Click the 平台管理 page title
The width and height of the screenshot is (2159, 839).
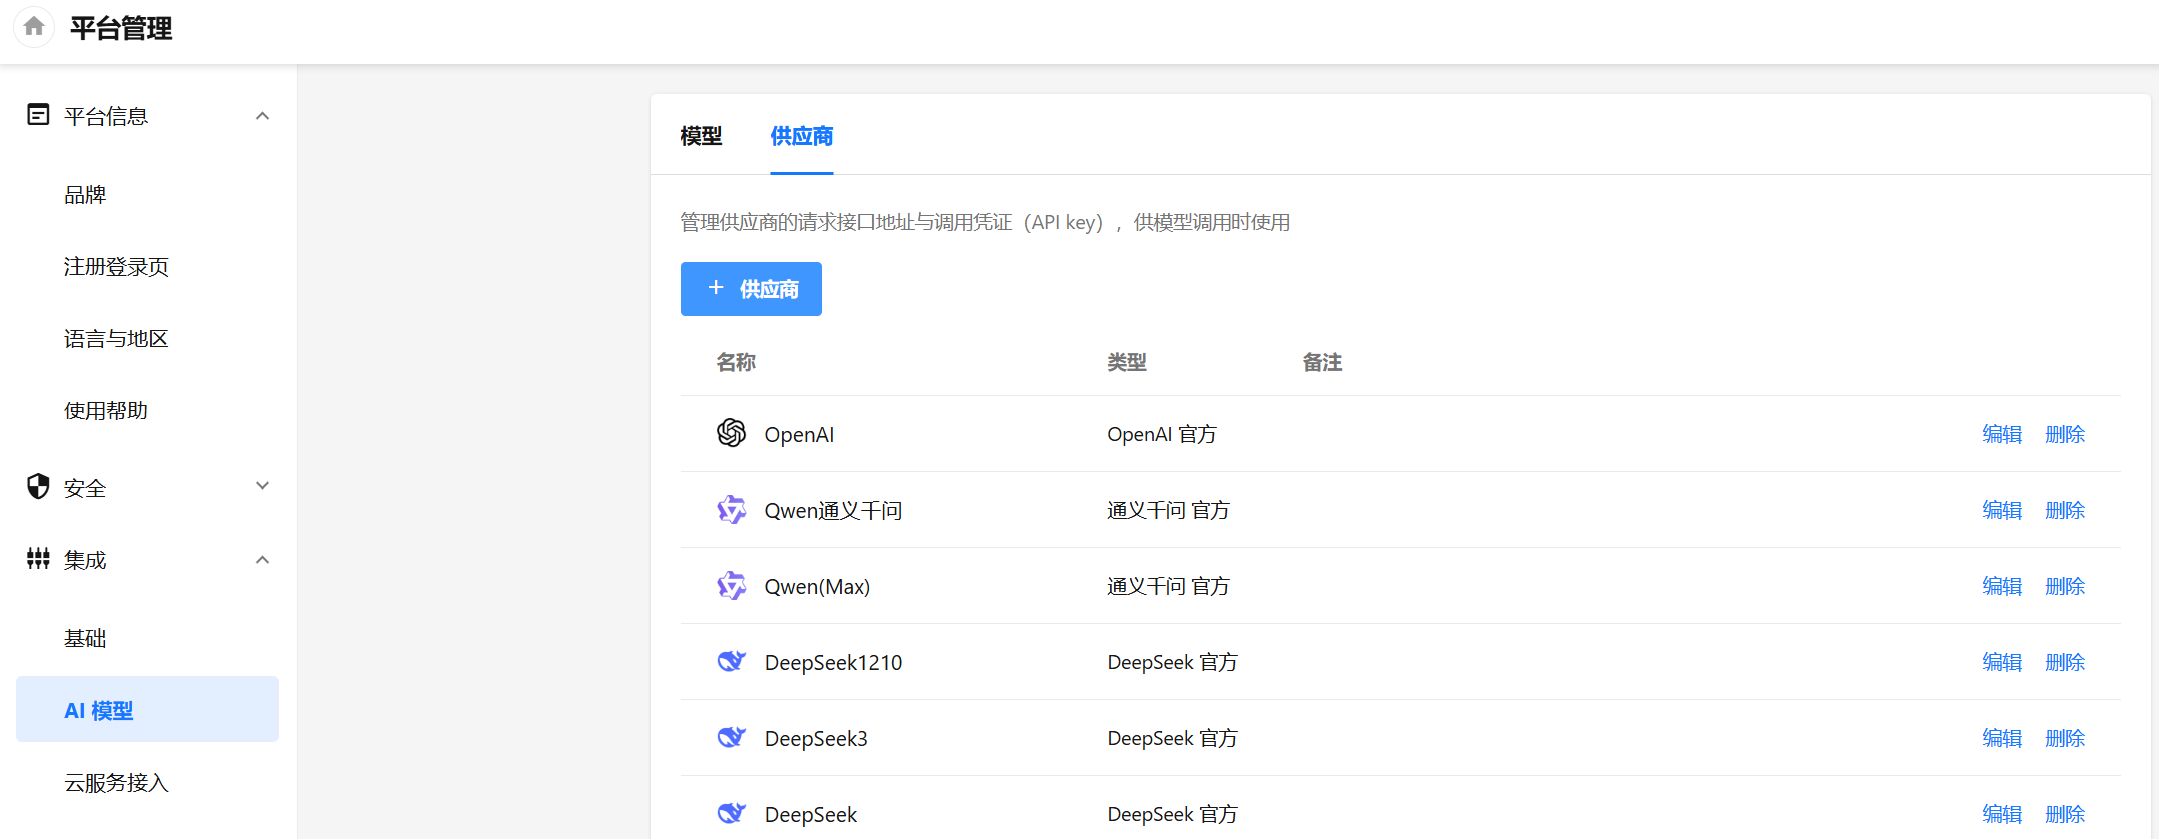121,28
